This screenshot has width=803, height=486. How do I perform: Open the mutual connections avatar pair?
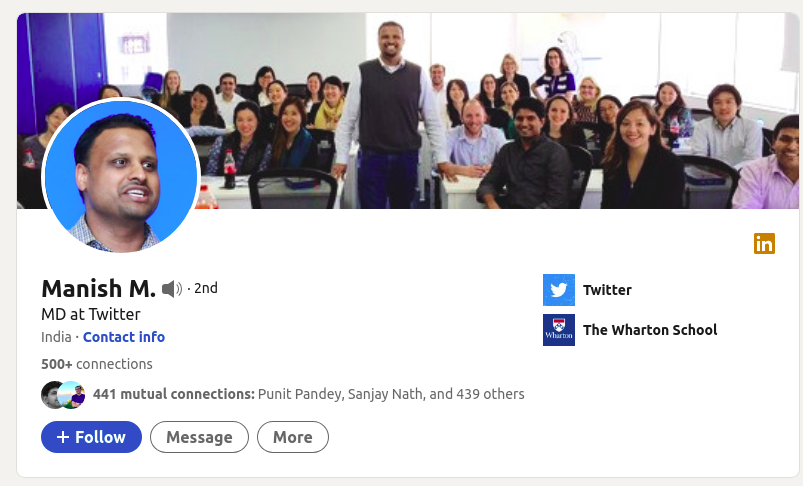click(63, 395)
